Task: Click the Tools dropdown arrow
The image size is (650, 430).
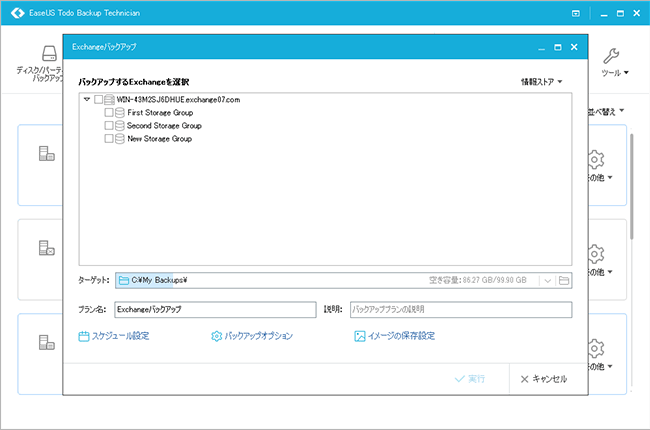Action: coord(626,73)
